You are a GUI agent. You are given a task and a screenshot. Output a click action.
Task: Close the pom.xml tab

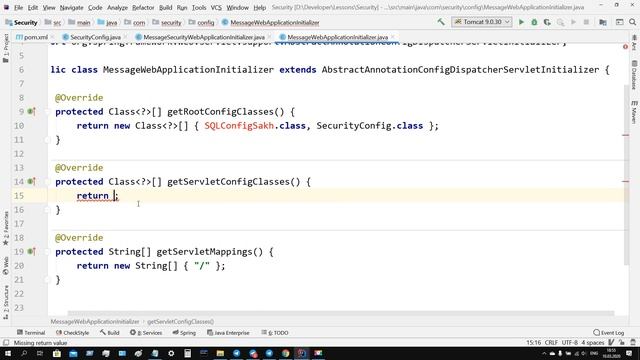click(x=53, y=37)
